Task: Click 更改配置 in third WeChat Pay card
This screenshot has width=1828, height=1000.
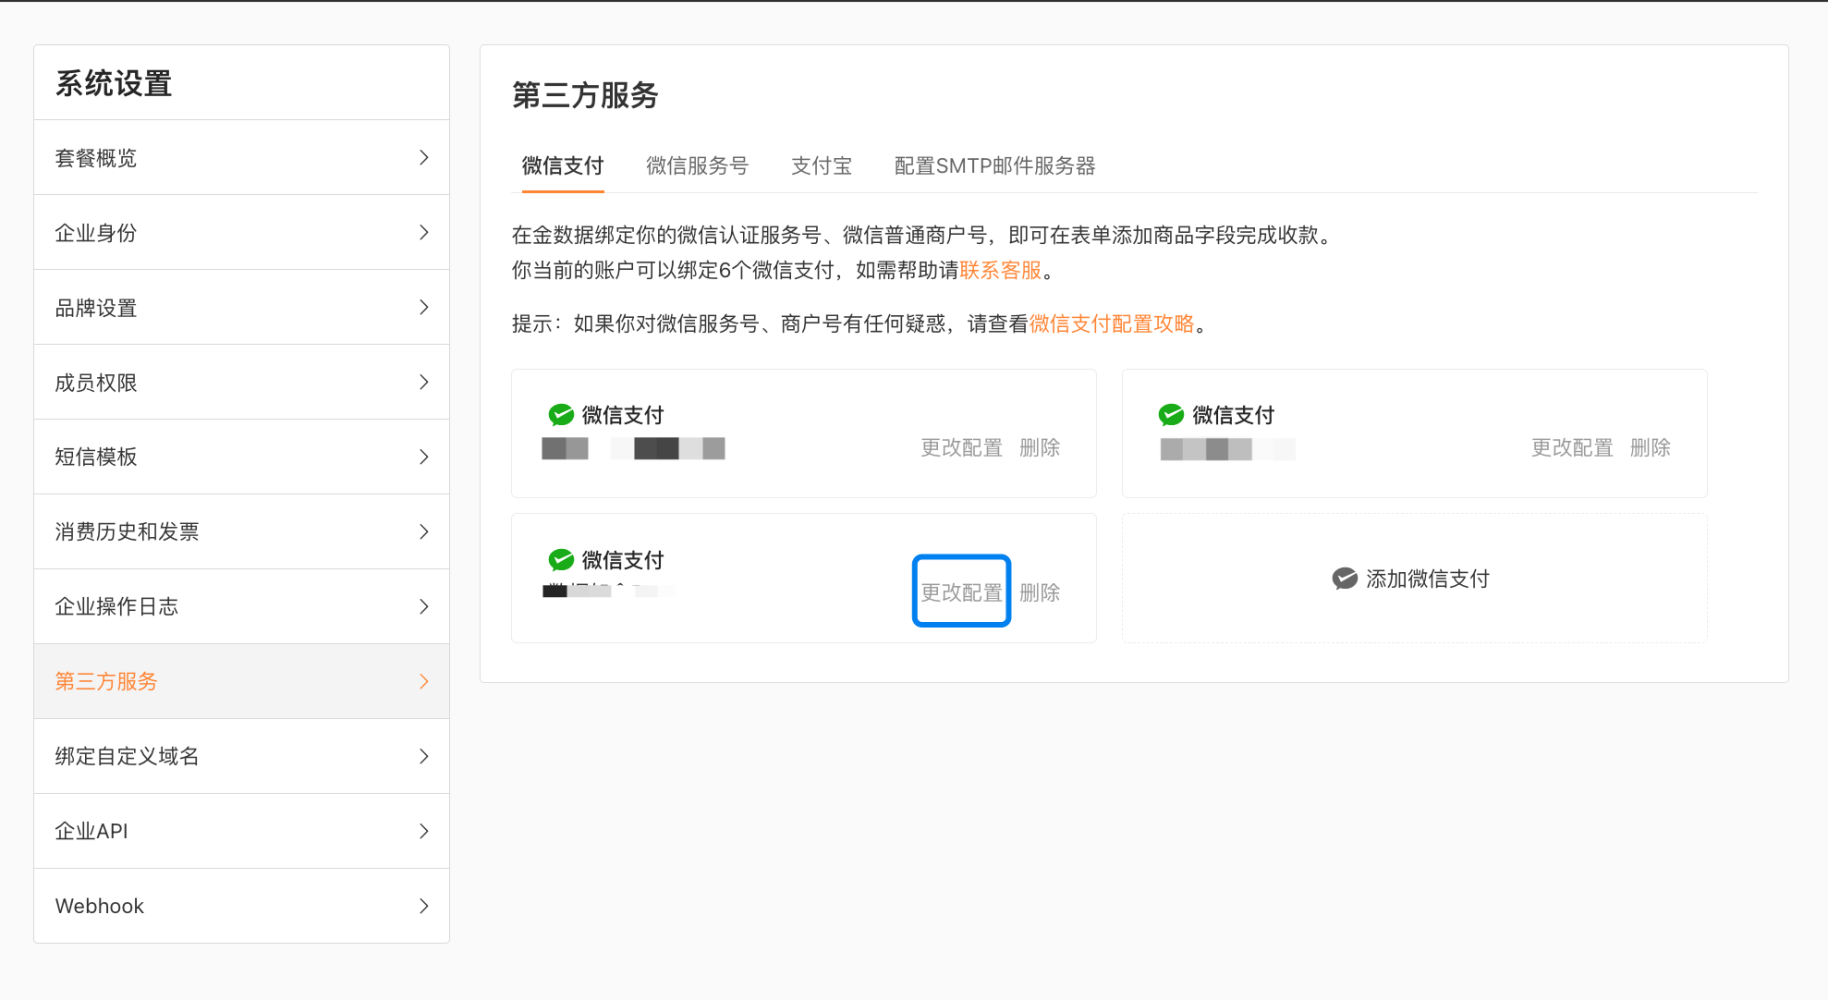Action: (x=962, y=593)
